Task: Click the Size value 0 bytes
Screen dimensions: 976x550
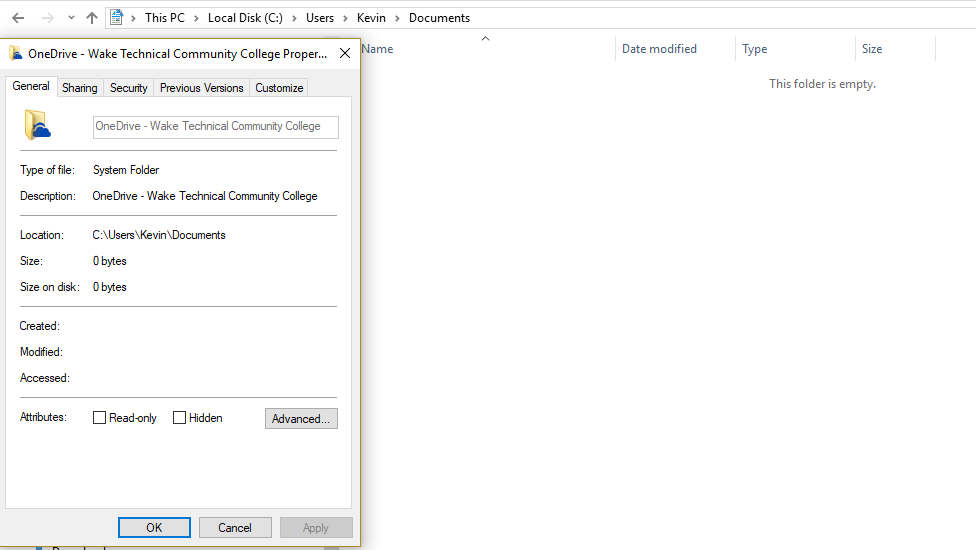Action: click(x=110, y=261)
